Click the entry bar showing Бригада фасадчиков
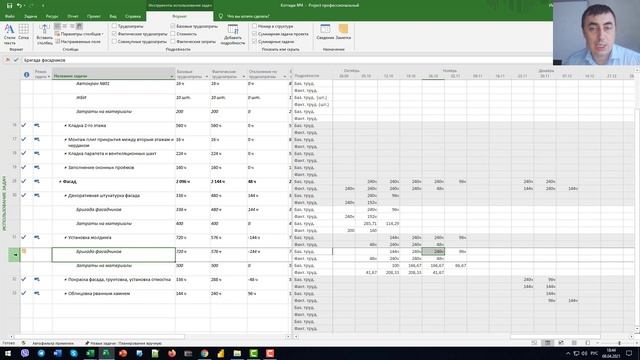640x360 pixels. [286, 60]
